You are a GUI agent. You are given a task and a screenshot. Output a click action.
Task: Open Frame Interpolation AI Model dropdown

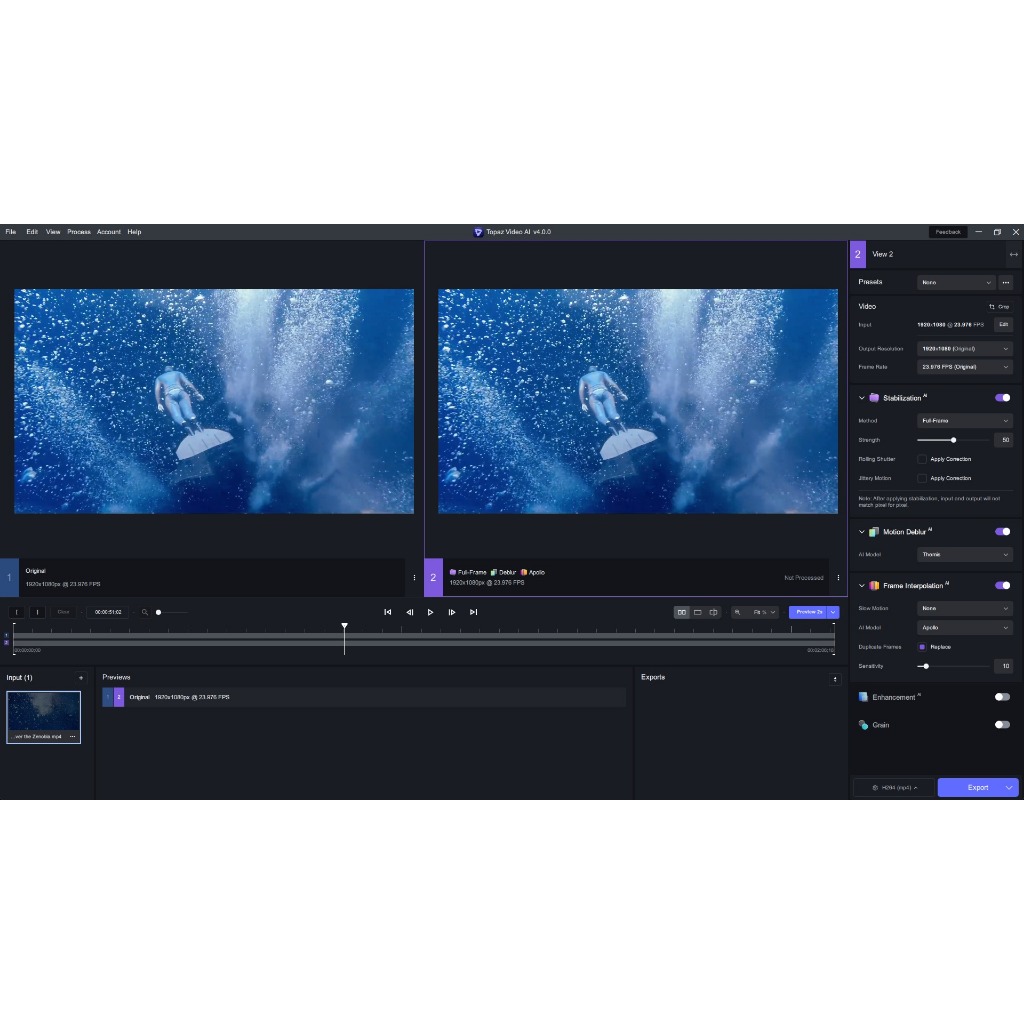(965, 628)
